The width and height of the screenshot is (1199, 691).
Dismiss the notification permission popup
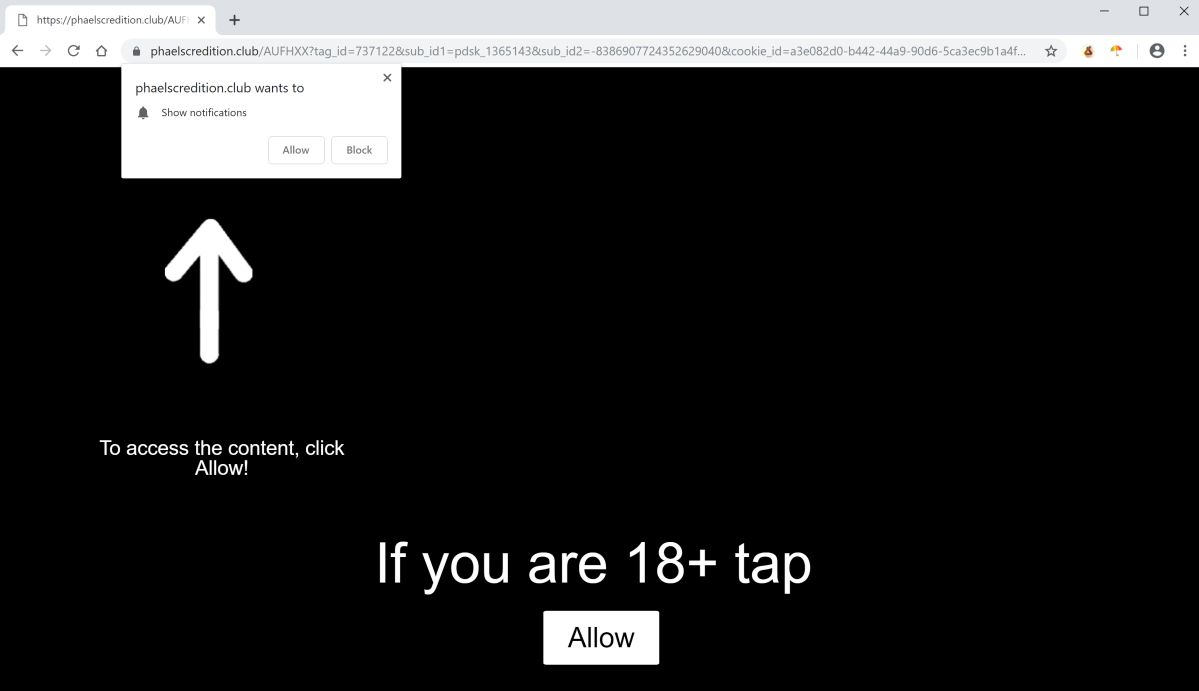click(387, 77)
